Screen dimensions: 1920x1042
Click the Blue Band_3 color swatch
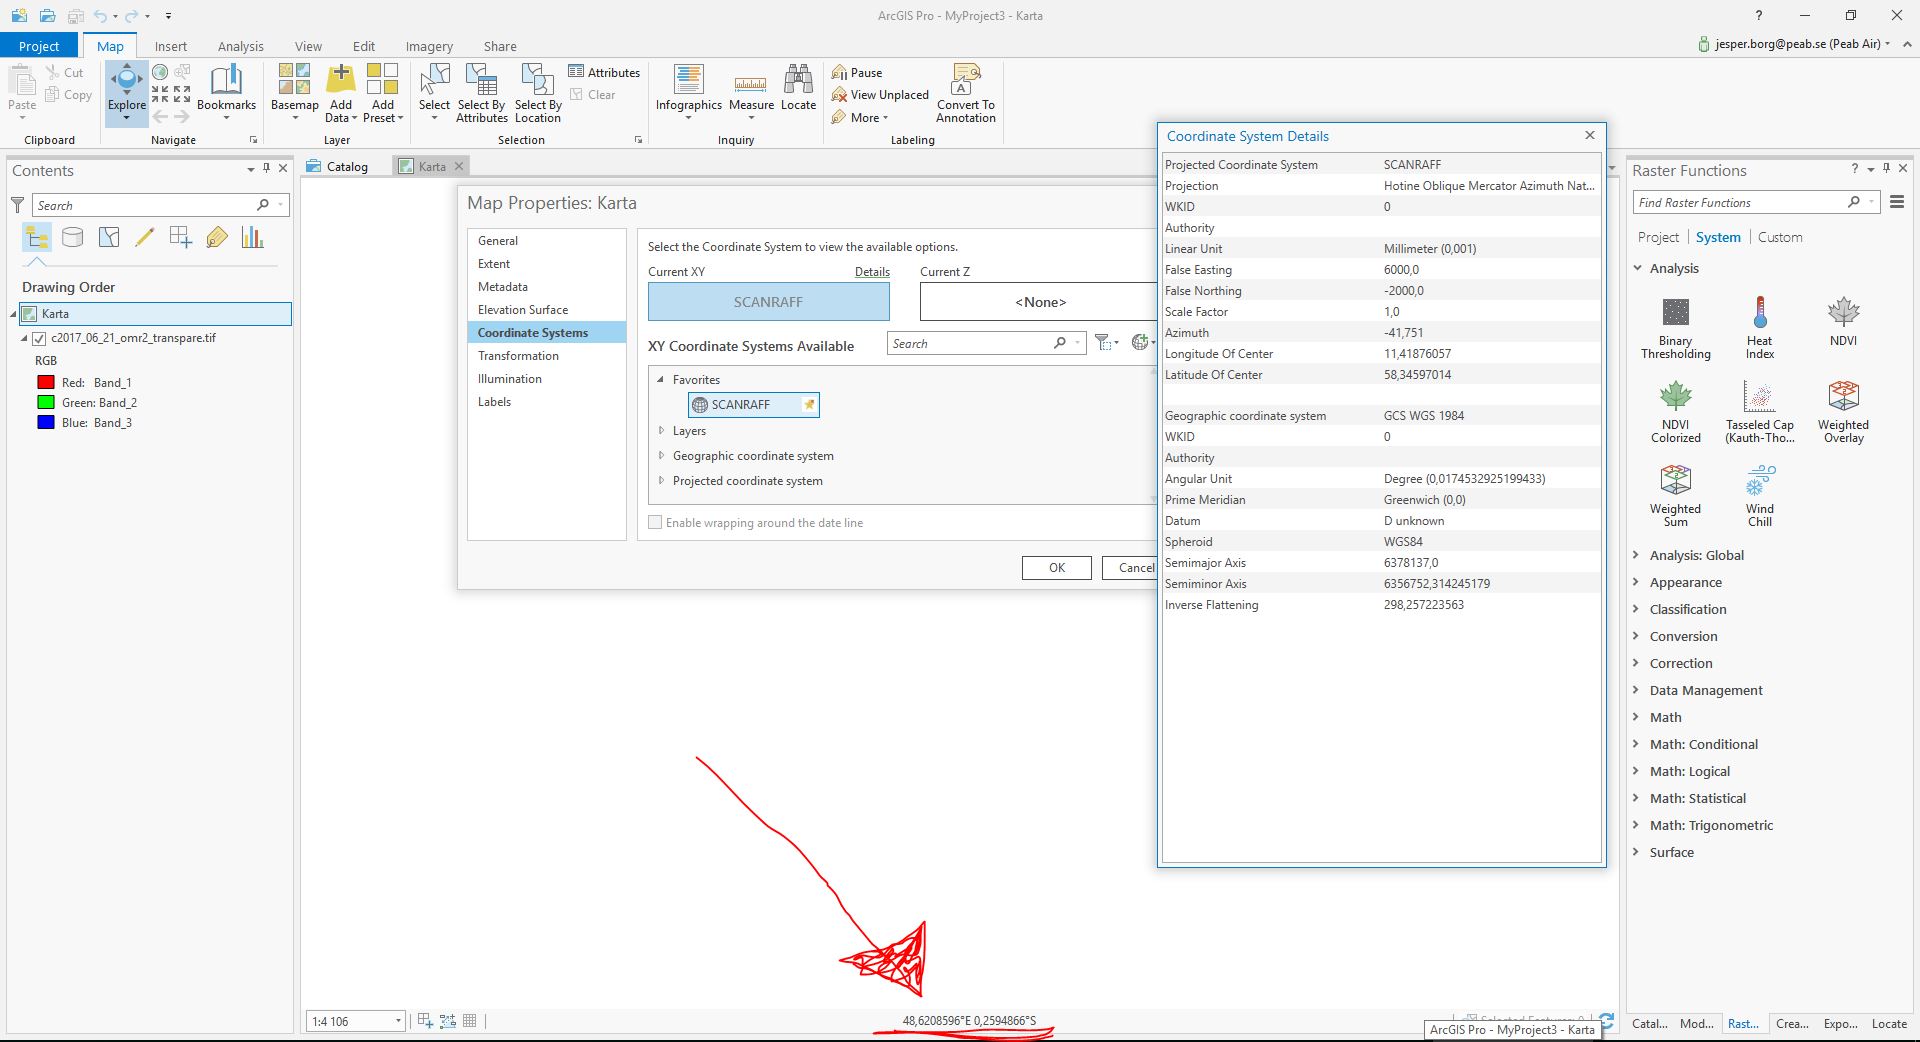click(45, 422)
